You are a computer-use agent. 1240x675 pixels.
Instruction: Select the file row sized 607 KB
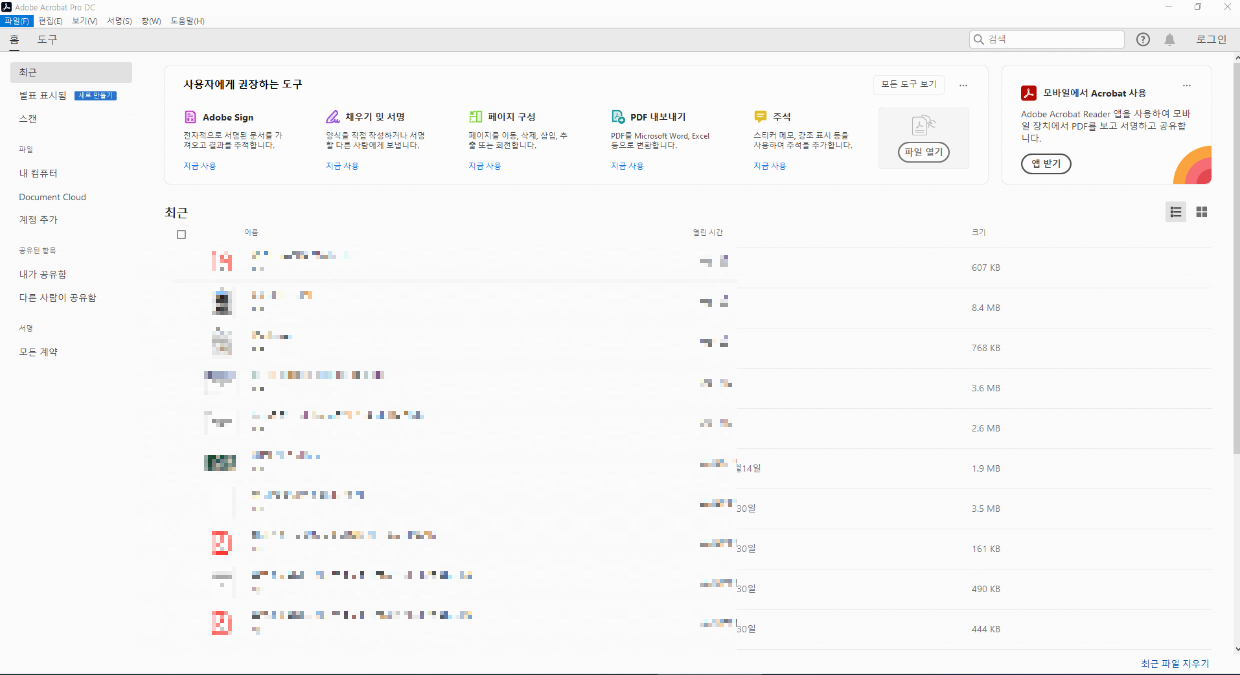pyautogui.click(x=690, y=267)
